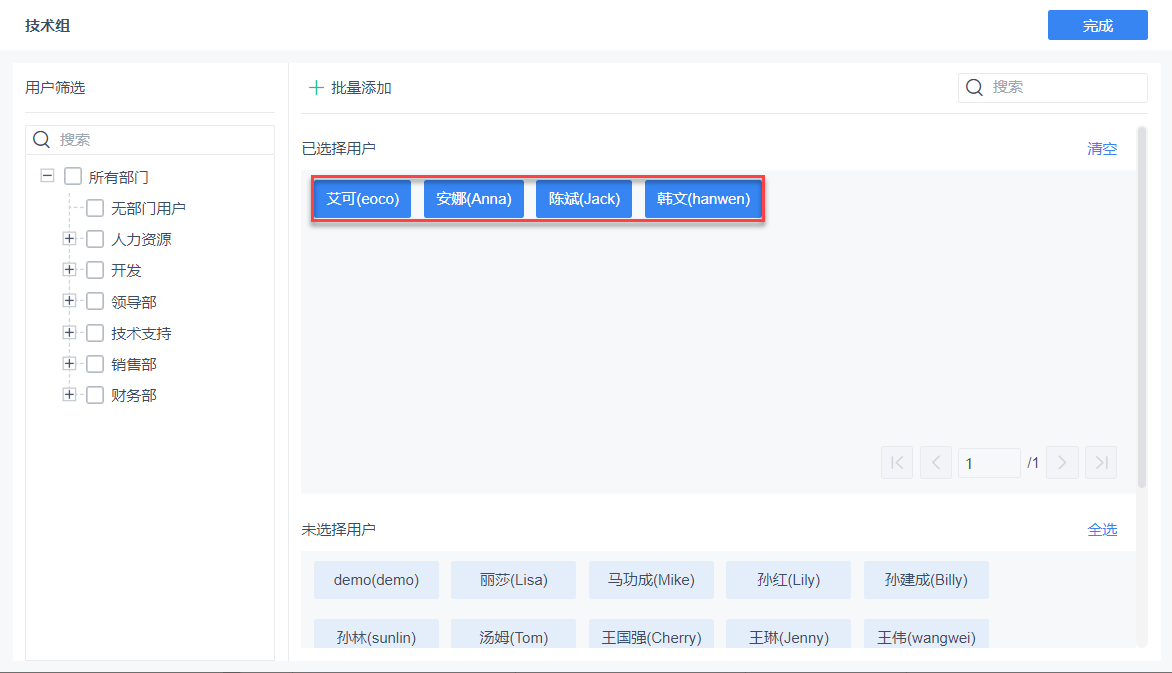
Task: Select the 技术支持 checkbox
Action: [x=95, y=333]
